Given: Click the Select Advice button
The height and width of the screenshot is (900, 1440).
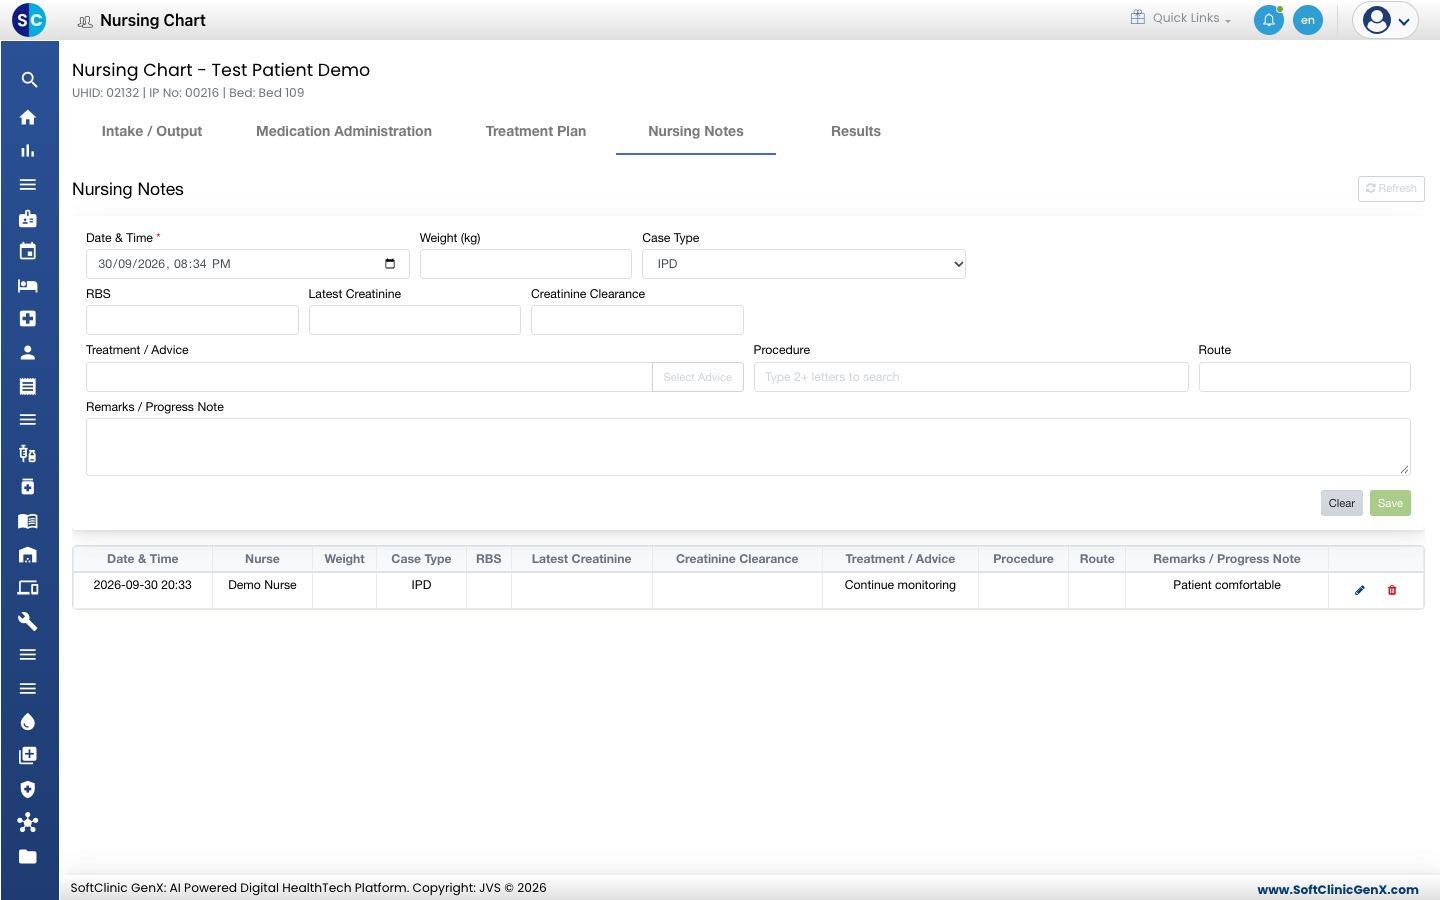Looking at the screenshot, I should point(697,377).
